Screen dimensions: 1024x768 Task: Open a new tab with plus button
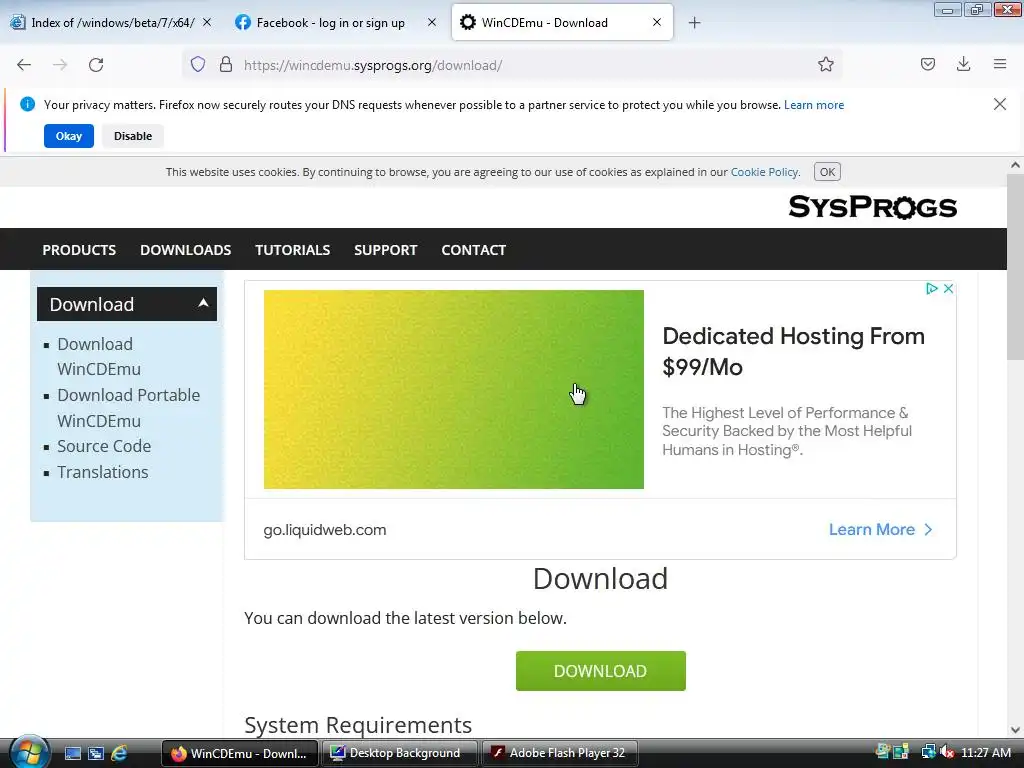694,23
